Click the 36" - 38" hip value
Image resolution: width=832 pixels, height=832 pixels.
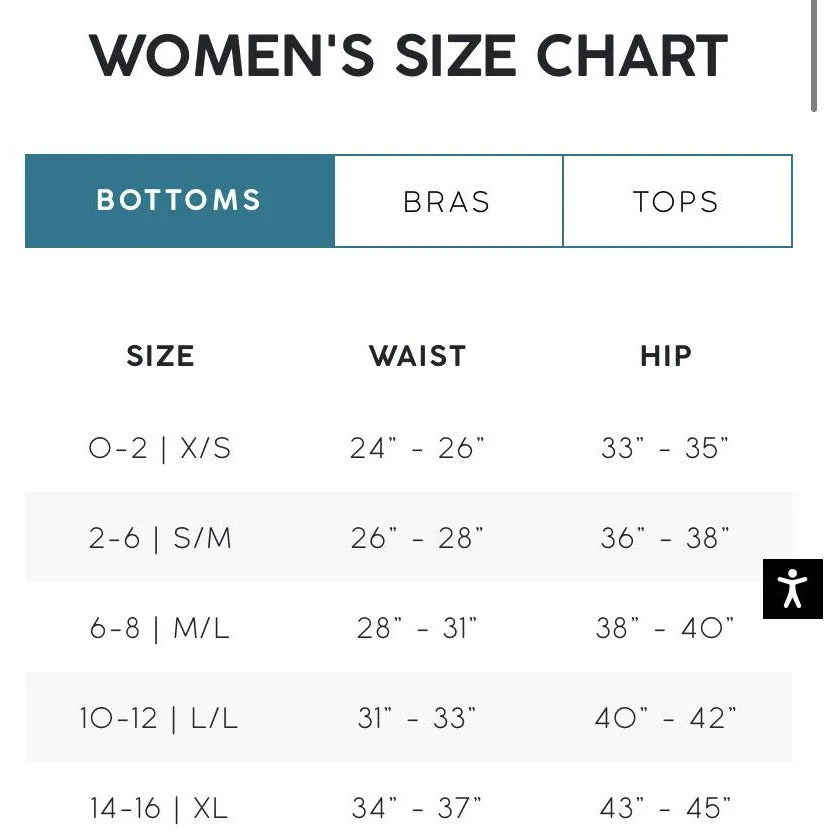click(665, 538)
